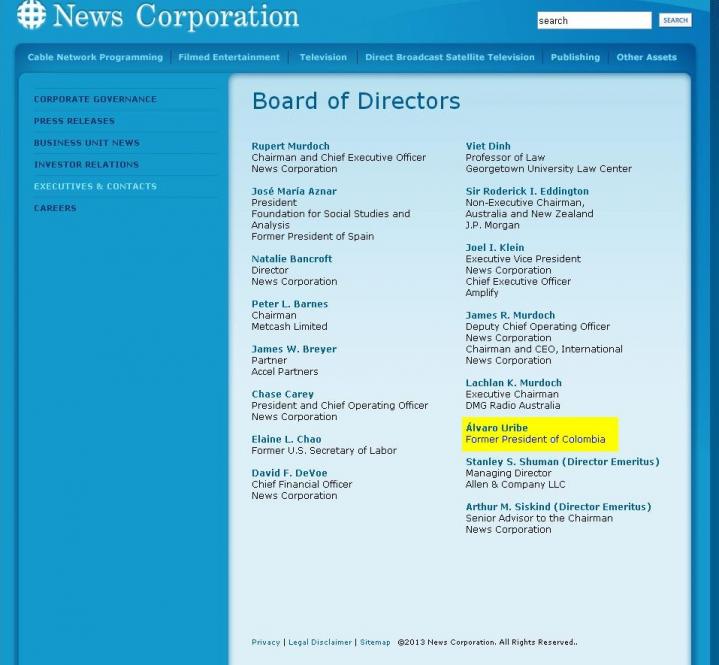Open highlighted Álvaro Uribe profile link
Viewport: 719px width, 665px height.
497,428
